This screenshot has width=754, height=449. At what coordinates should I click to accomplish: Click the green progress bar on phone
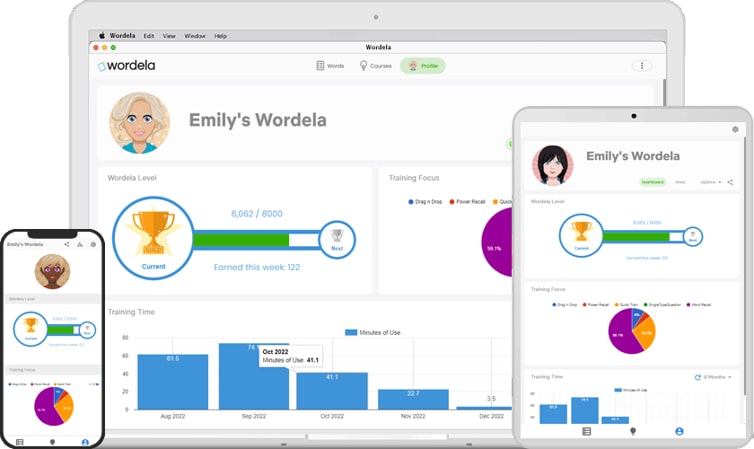coord(61,330)
